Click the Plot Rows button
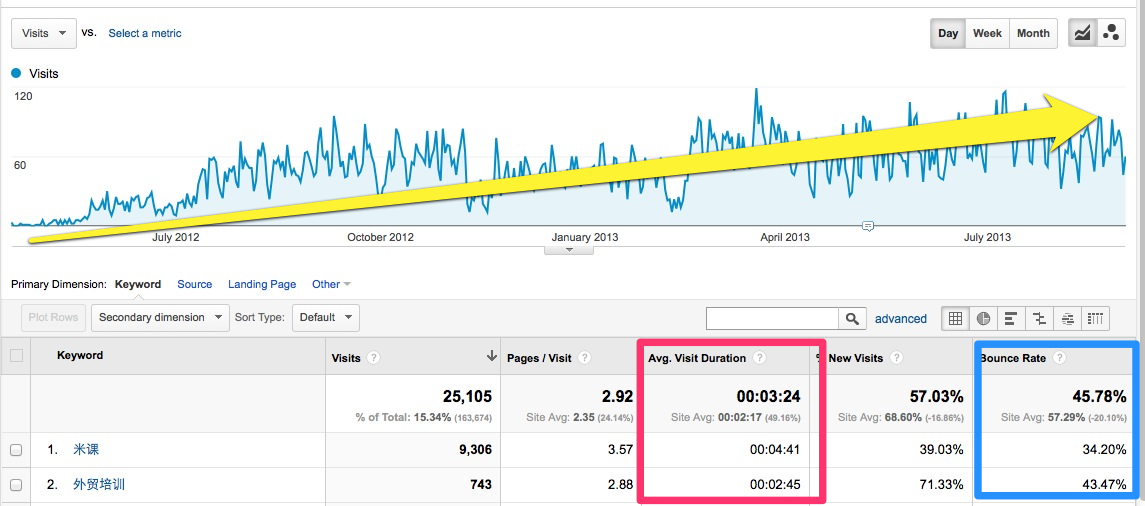 coord(53,318)
